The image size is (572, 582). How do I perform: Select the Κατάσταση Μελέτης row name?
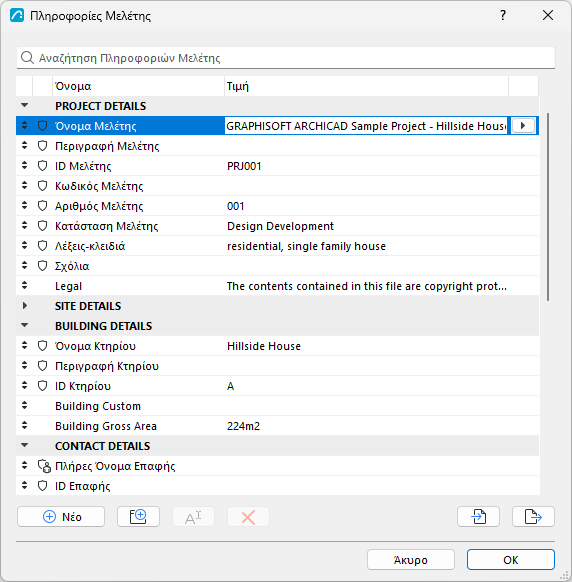(x=107, y=226)
